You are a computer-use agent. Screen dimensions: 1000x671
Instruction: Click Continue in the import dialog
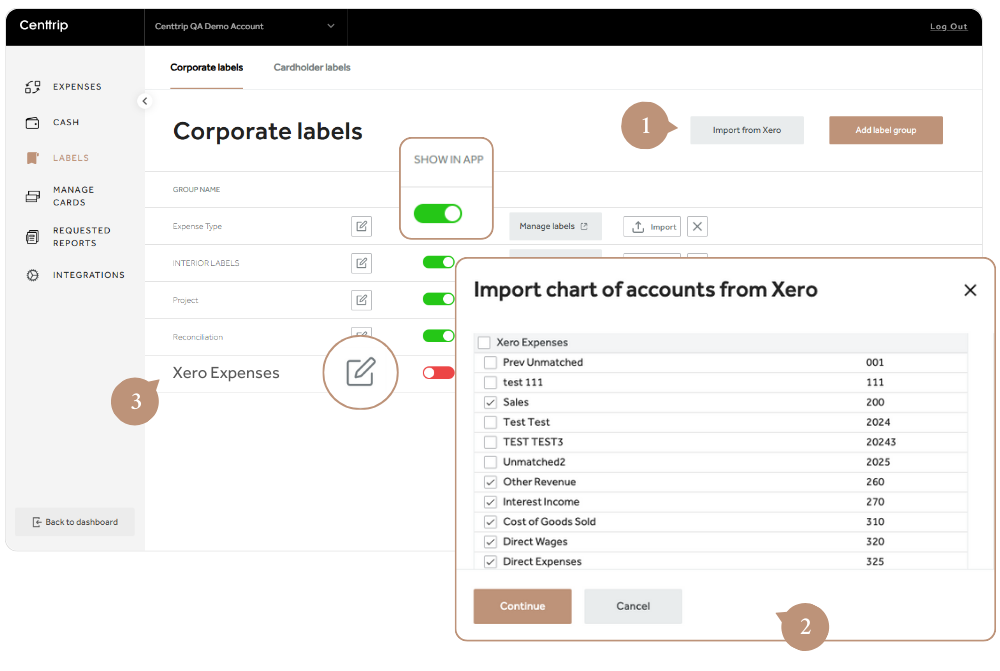[522, 606]
